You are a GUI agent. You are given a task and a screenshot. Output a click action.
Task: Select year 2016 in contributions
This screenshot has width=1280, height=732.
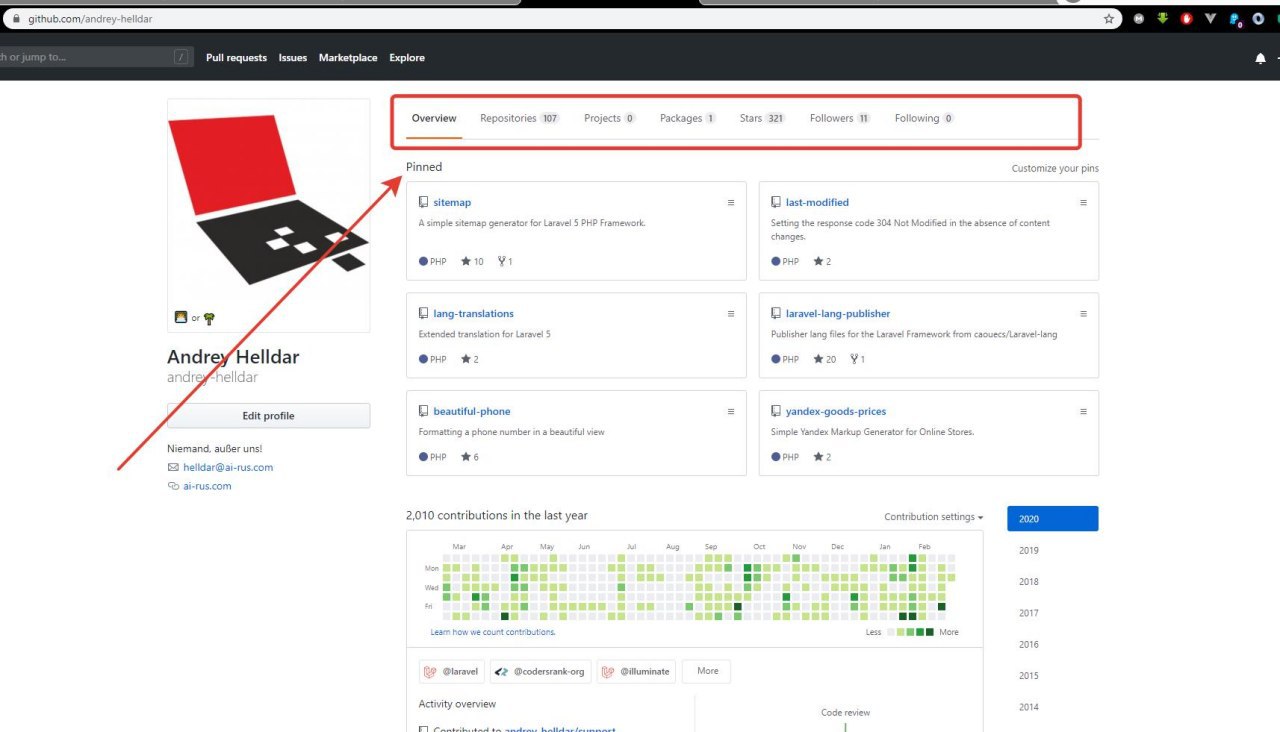(x=1029, y=644)
